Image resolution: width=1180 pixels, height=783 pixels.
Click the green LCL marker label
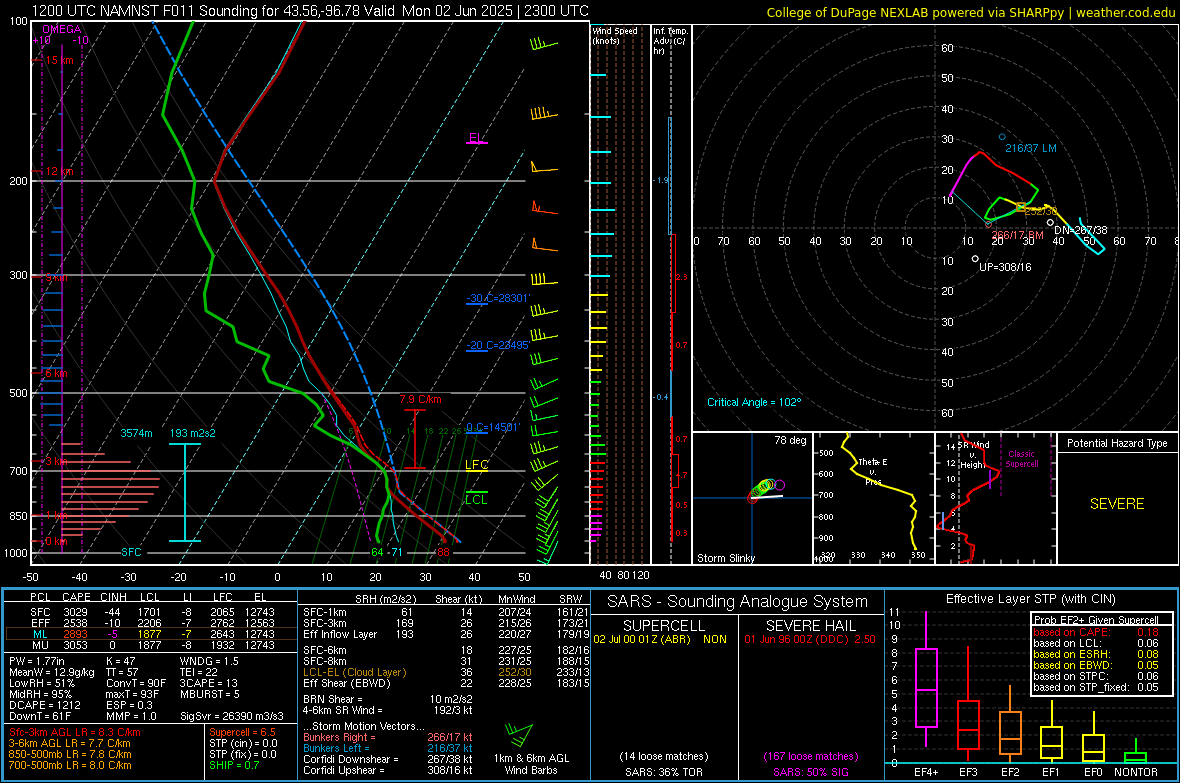point(476,500)
